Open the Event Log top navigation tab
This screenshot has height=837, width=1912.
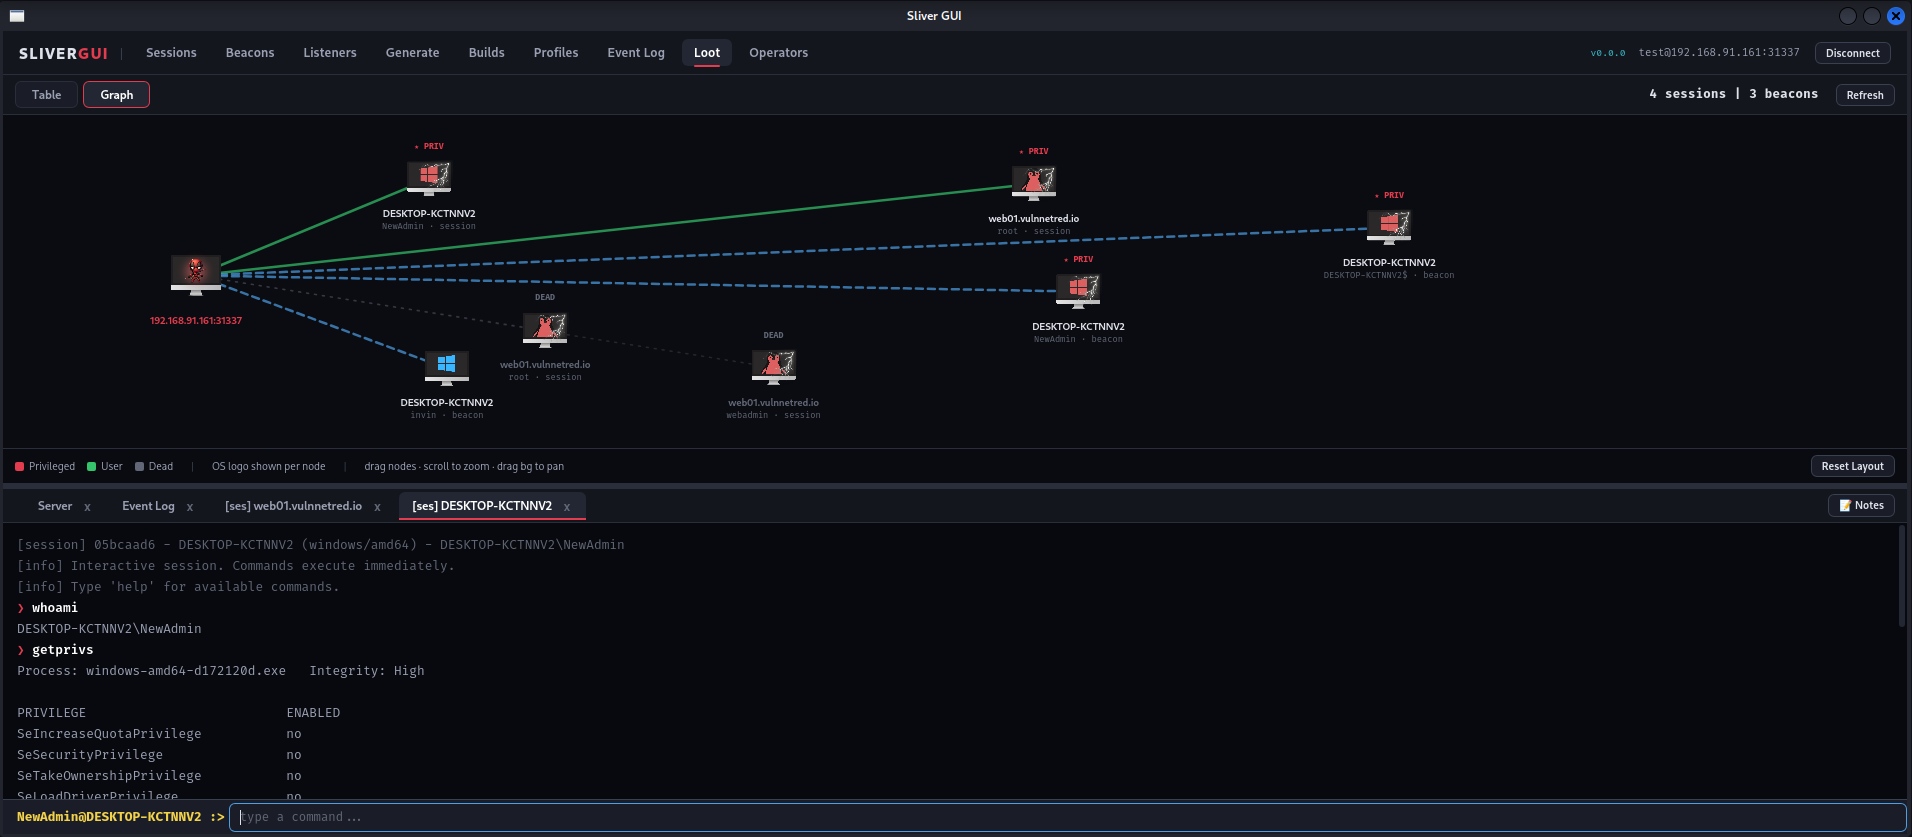pos(636,53)
